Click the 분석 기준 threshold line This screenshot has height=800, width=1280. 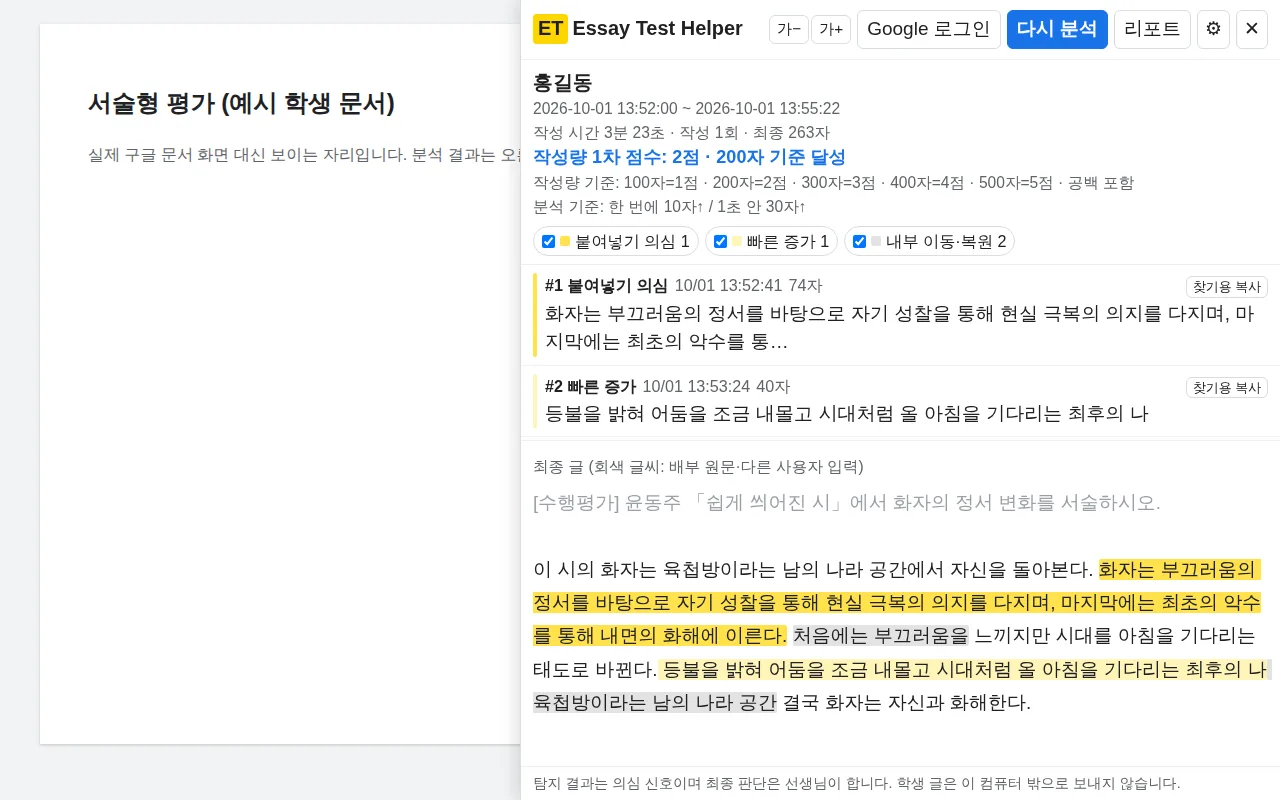point(669,207)
